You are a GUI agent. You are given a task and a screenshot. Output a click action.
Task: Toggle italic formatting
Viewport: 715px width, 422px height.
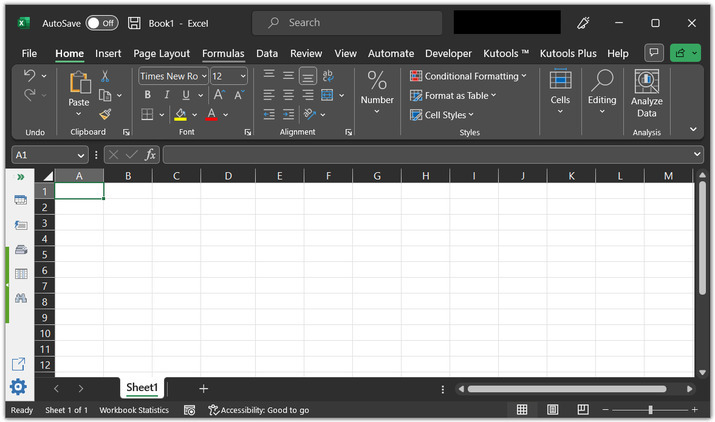(x=166, y=95)
